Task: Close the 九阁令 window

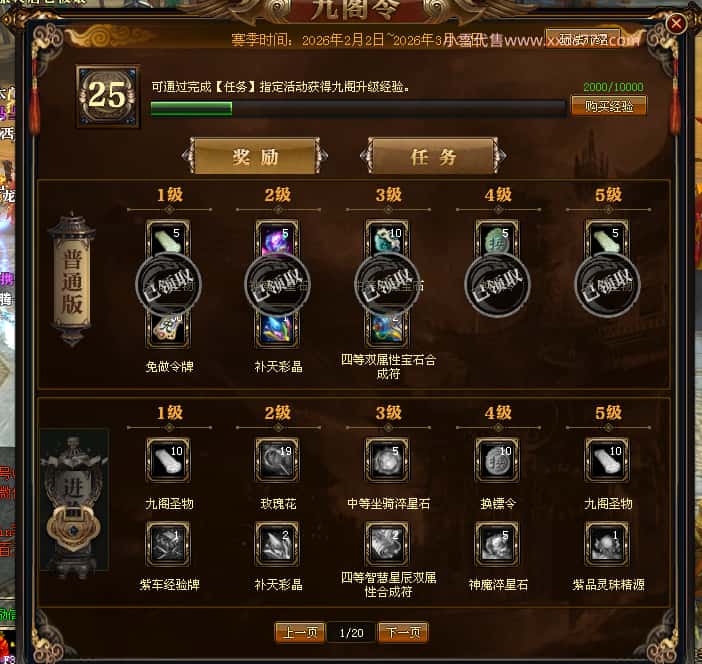Action: [676, 23]
